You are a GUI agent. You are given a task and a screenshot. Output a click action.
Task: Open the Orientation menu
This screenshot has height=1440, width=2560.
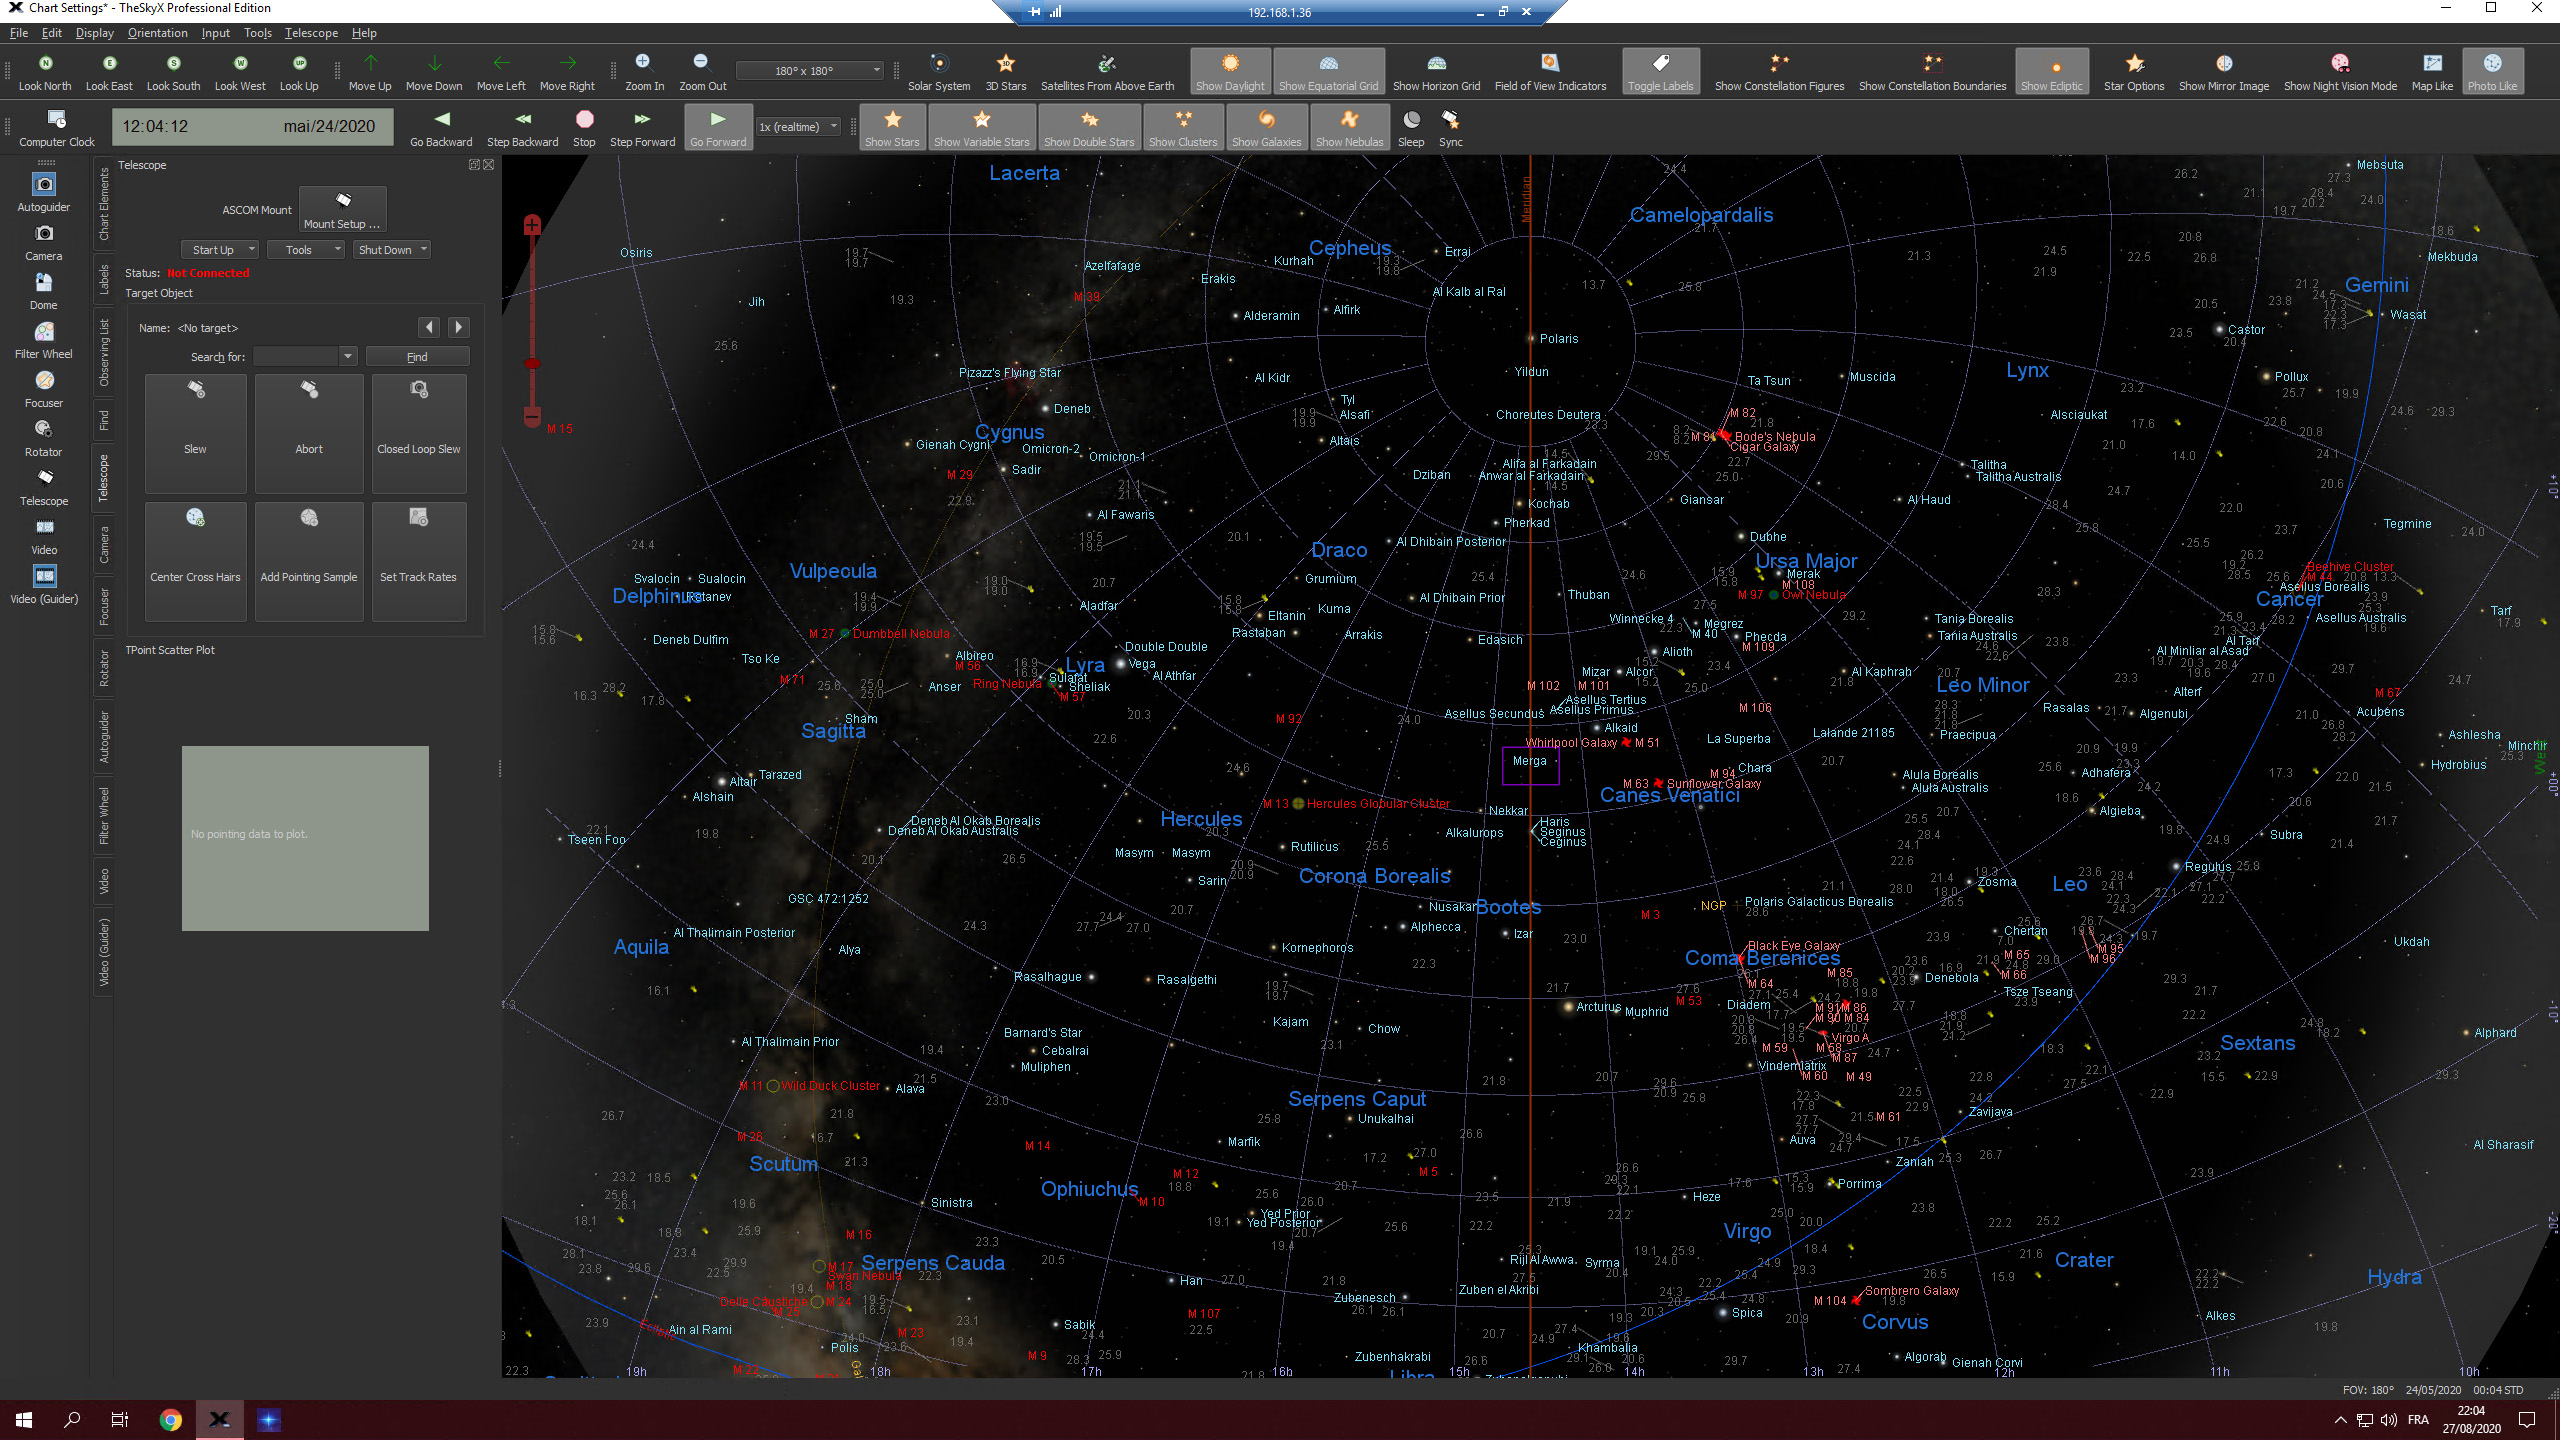[x=157, y=33]
